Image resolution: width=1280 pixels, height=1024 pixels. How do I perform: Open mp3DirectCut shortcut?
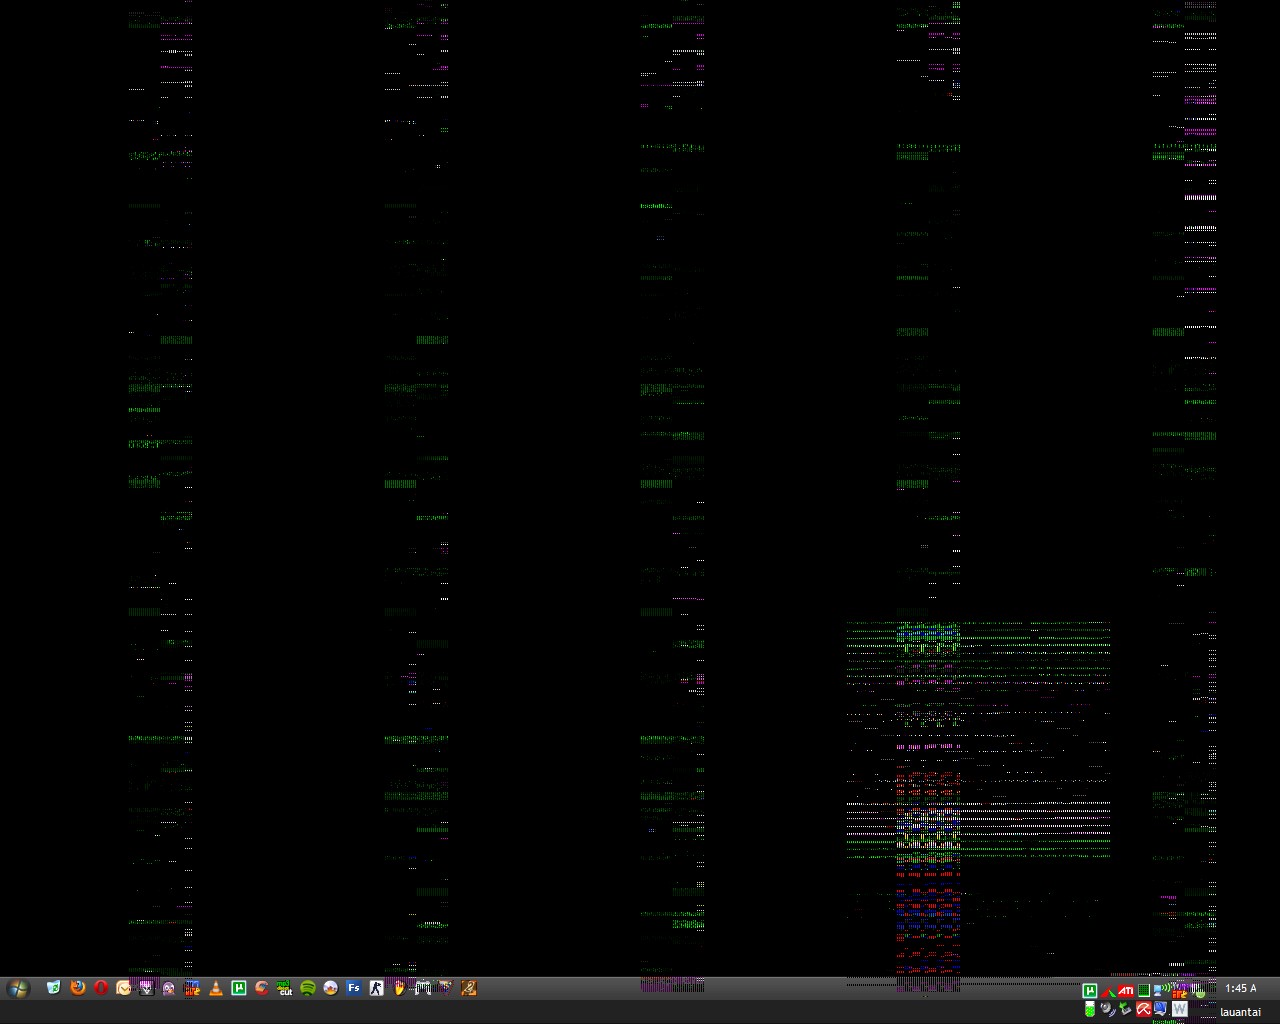tap(285, 988)
